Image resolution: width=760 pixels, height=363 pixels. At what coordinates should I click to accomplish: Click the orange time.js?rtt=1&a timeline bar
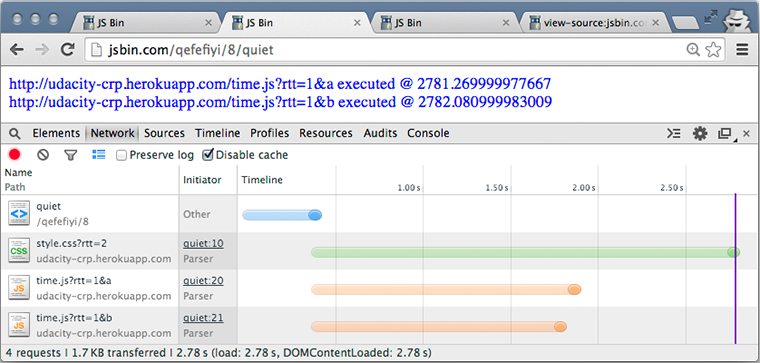tap(446, 290)
